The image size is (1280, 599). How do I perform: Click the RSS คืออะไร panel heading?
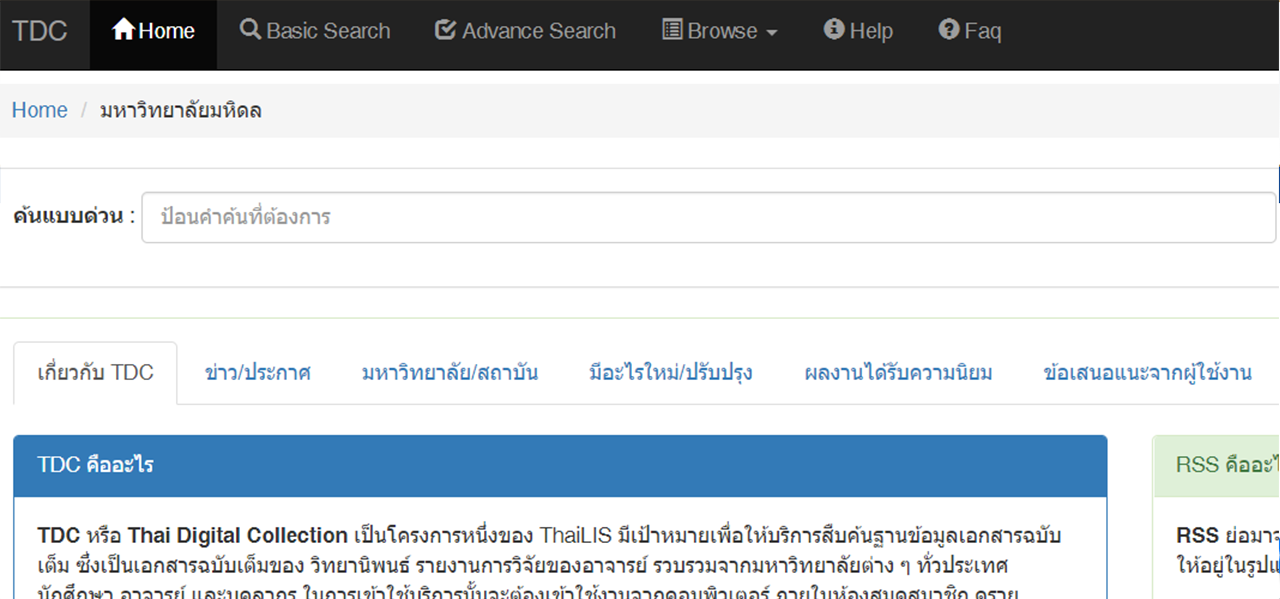point(1216,466)
